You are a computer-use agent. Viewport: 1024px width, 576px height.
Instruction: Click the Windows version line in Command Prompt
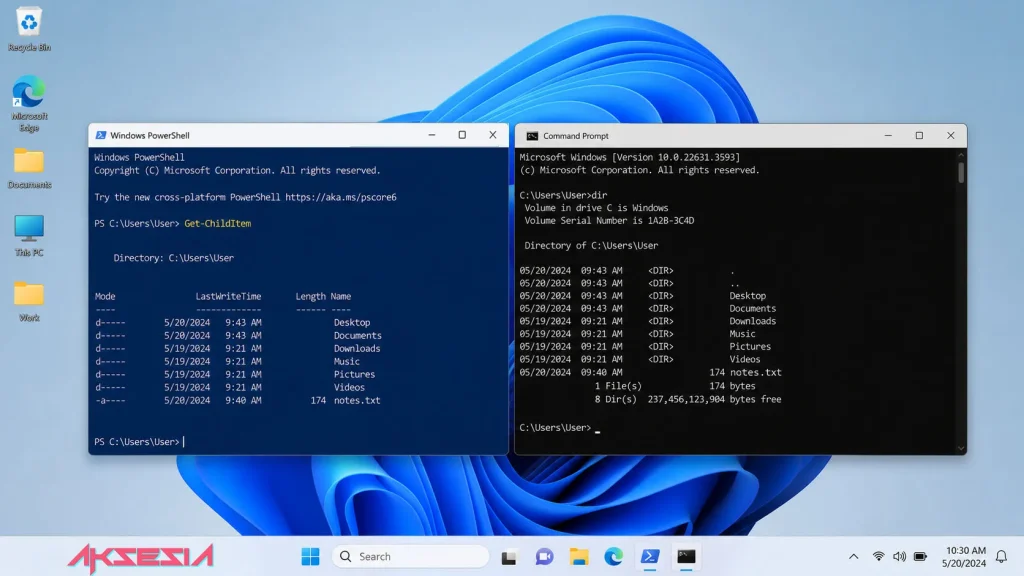point(630,157)
